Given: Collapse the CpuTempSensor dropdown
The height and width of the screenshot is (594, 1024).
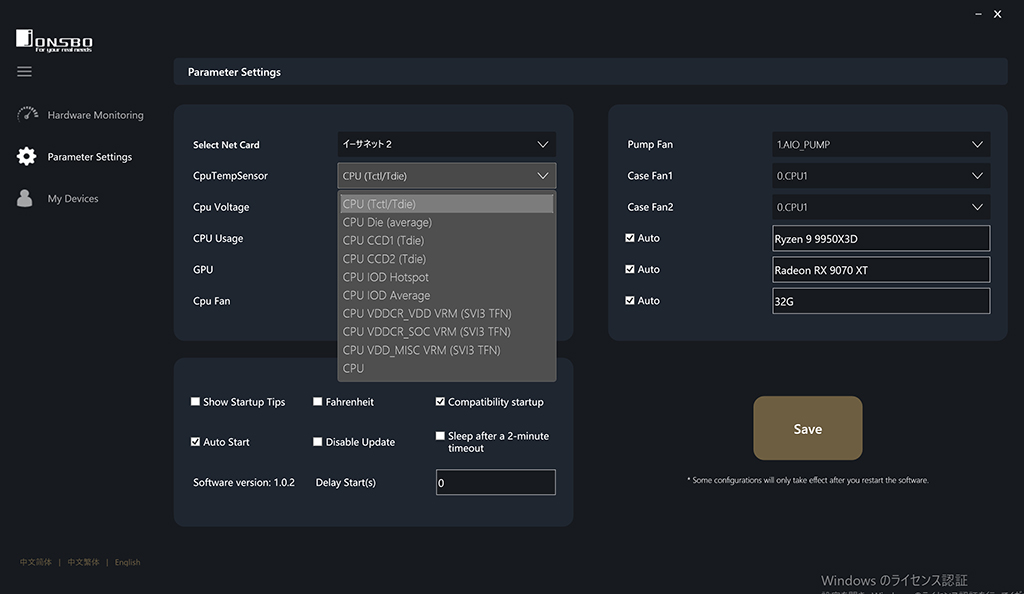Looking at the screenshot, I should (x=447, y=176).
